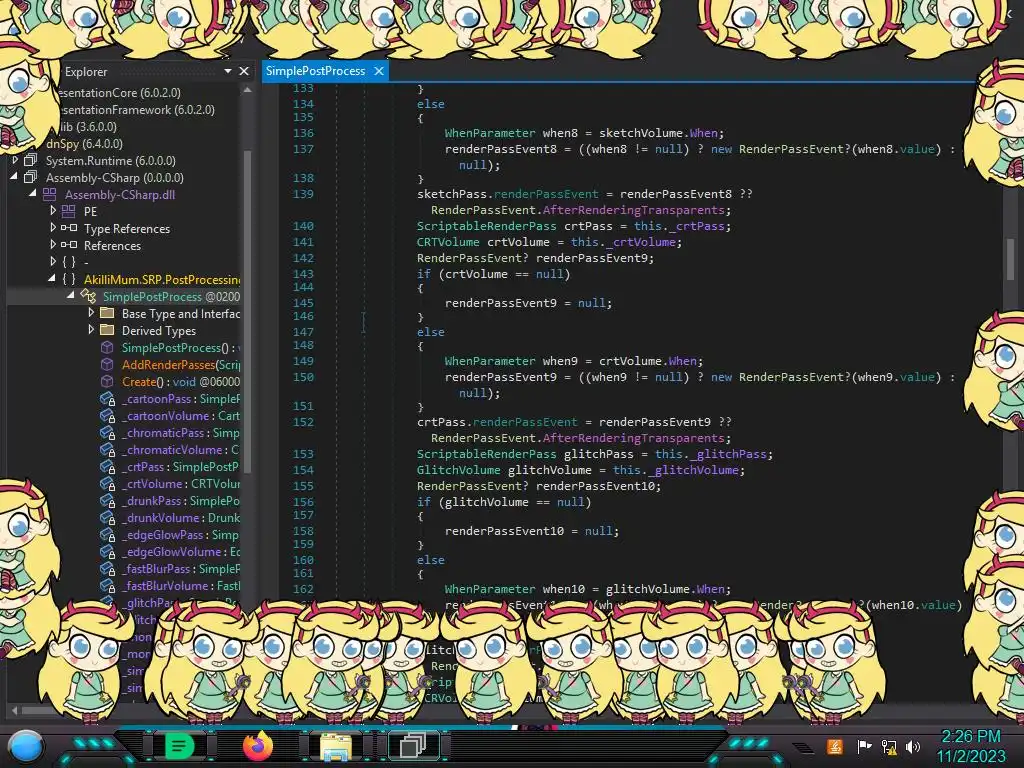The image size is (1024, 768).
Task: Click the volume speaker tray icon
Action: pos(912,746)
